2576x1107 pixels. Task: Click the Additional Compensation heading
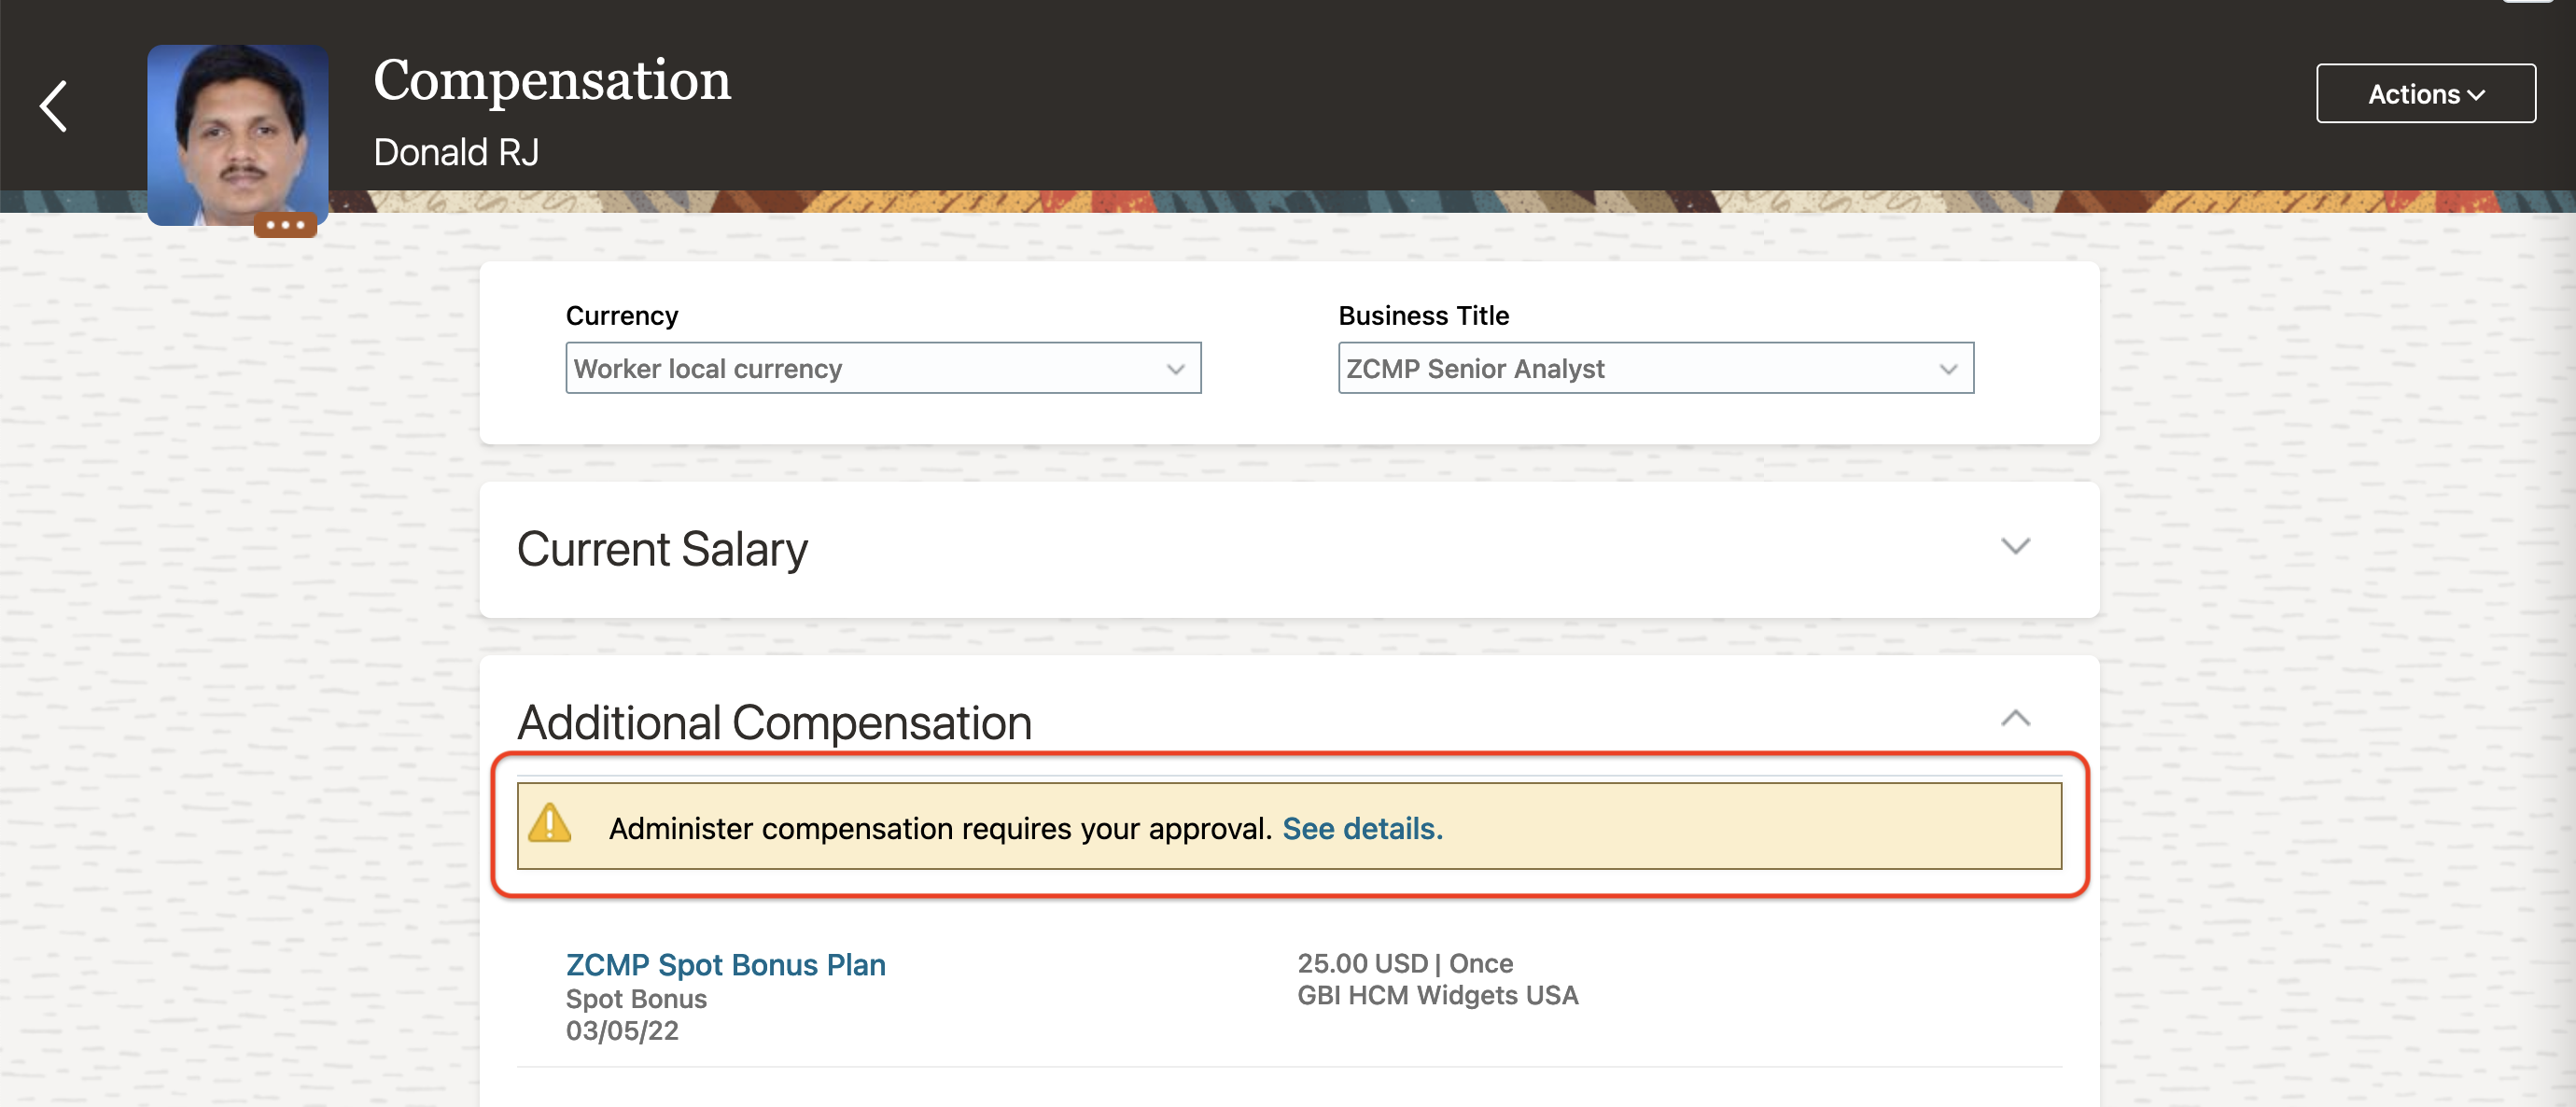[x=774, y=722]
